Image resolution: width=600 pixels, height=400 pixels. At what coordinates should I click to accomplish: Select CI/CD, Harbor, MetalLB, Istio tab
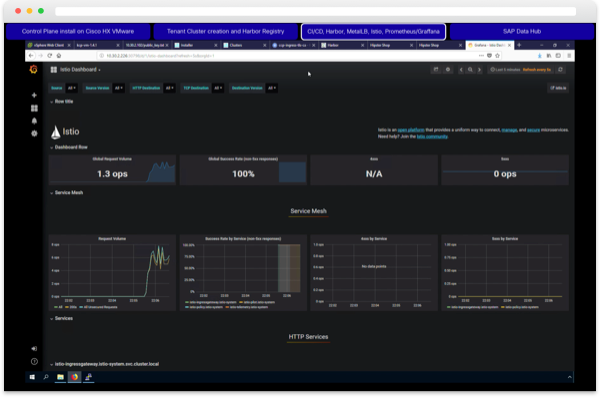tap(373, 31)
